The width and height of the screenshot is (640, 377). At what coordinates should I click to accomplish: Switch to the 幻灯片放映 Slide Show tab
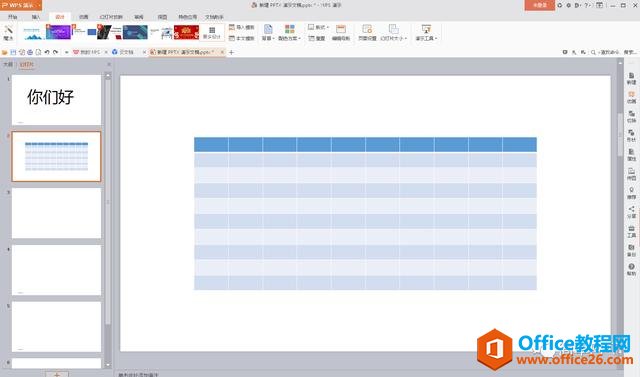click(111, 17)
